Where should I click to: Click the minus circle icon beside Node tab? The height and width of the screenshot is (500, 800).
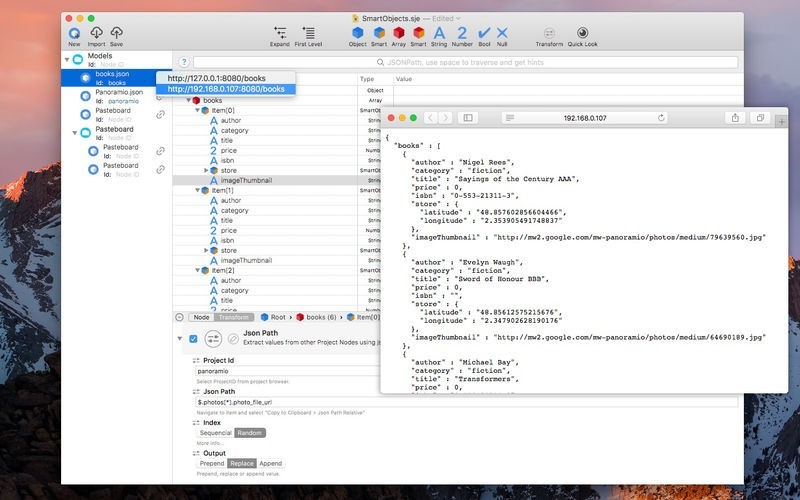(179, 317)
